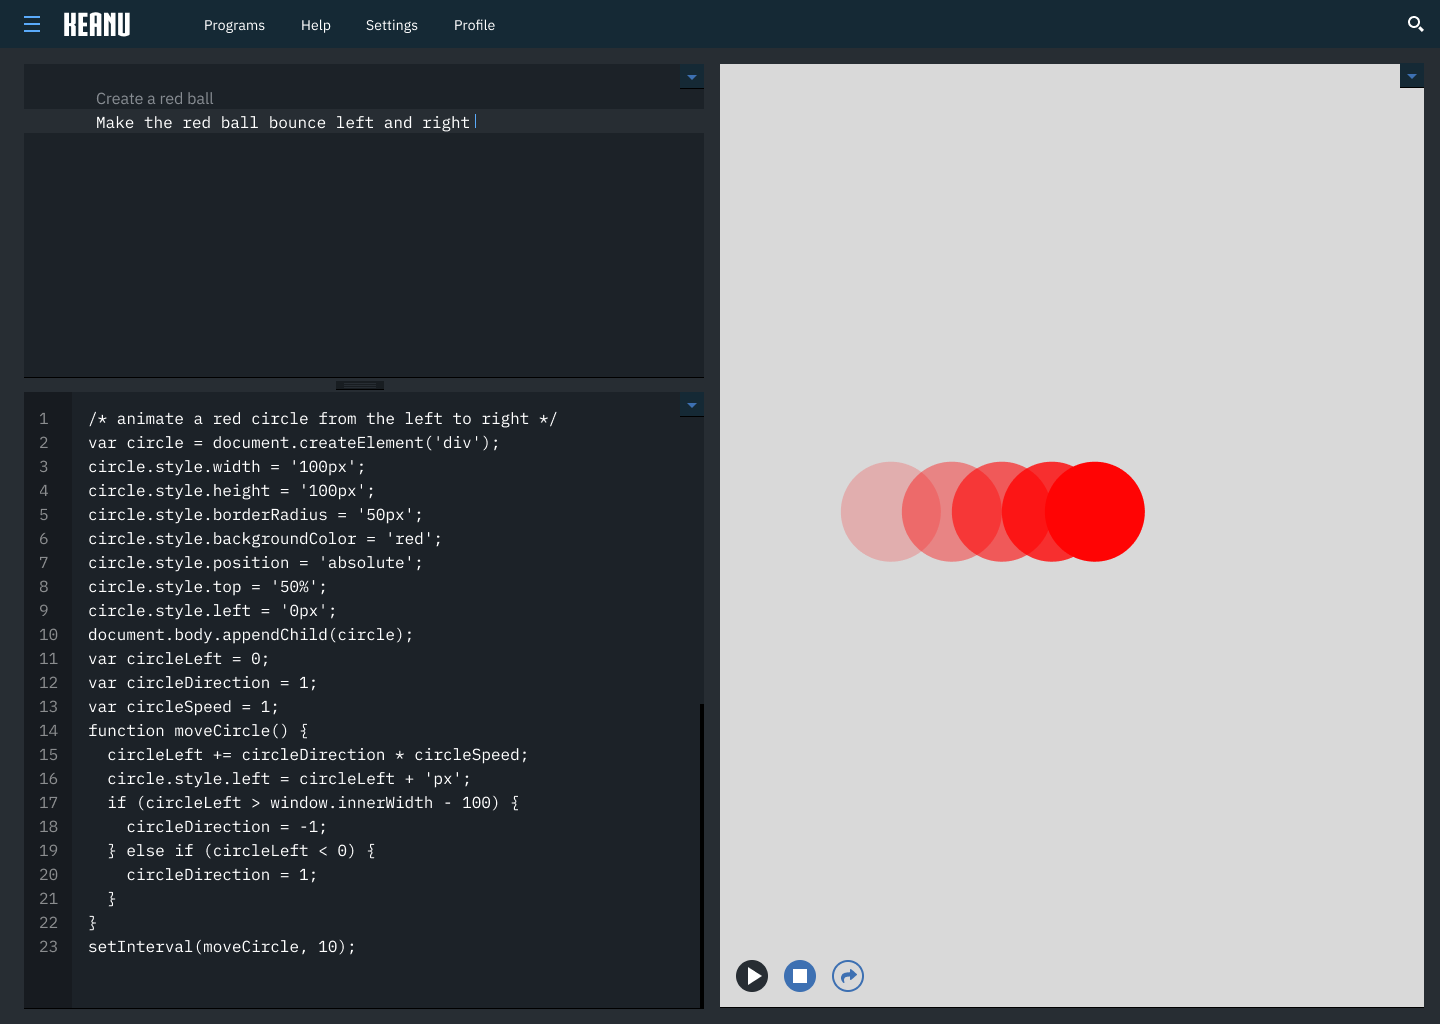Click the solid red ball in preview
1440x1024 pixels.
click(1095, 512)
